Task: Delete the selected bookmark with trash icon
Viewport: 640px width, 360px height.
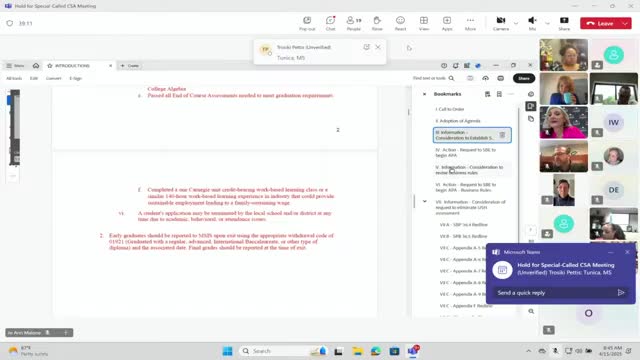Action: [502, 135]
